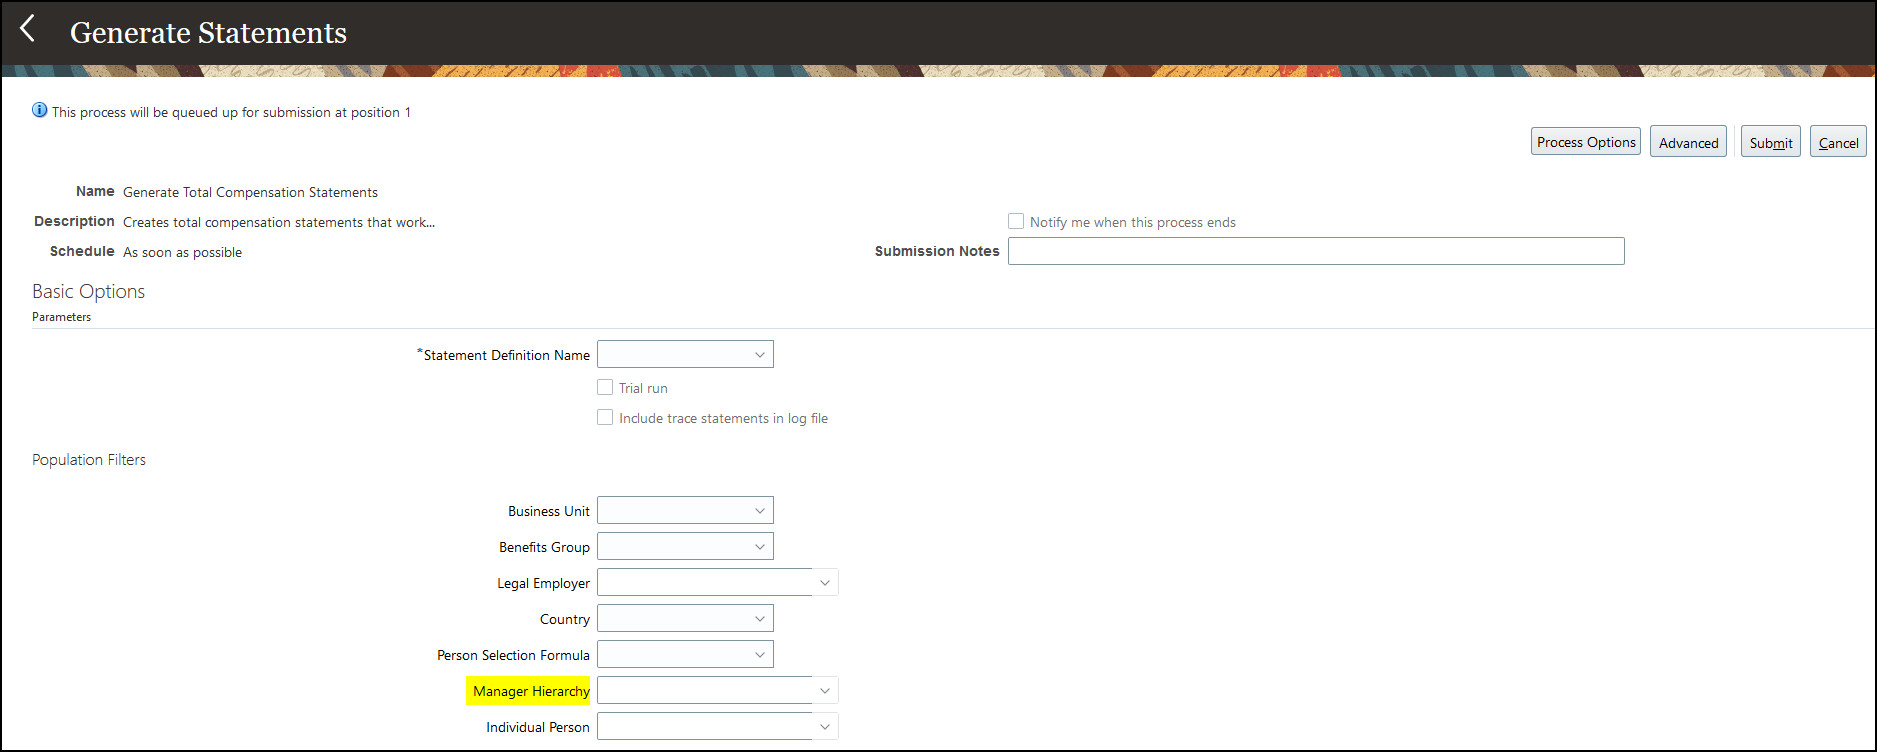Viewport: 1877px width, 752px height.
Task: Click the queued for submission message
Action: (x=231, y=112)
